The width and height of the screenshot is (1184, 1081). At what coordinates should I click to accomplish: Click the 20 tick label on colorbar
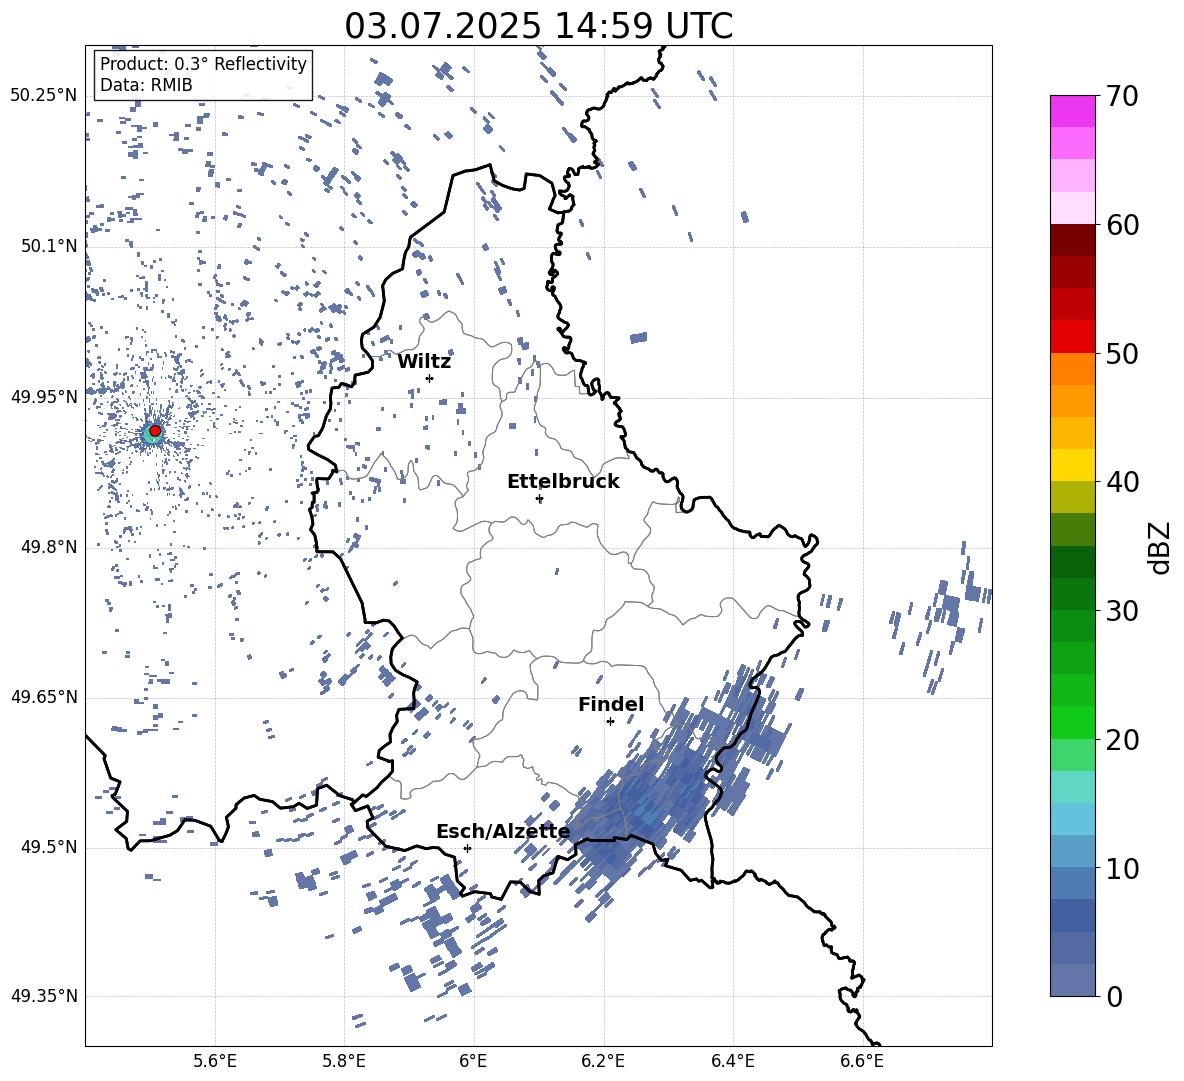tap(1122, 739)
